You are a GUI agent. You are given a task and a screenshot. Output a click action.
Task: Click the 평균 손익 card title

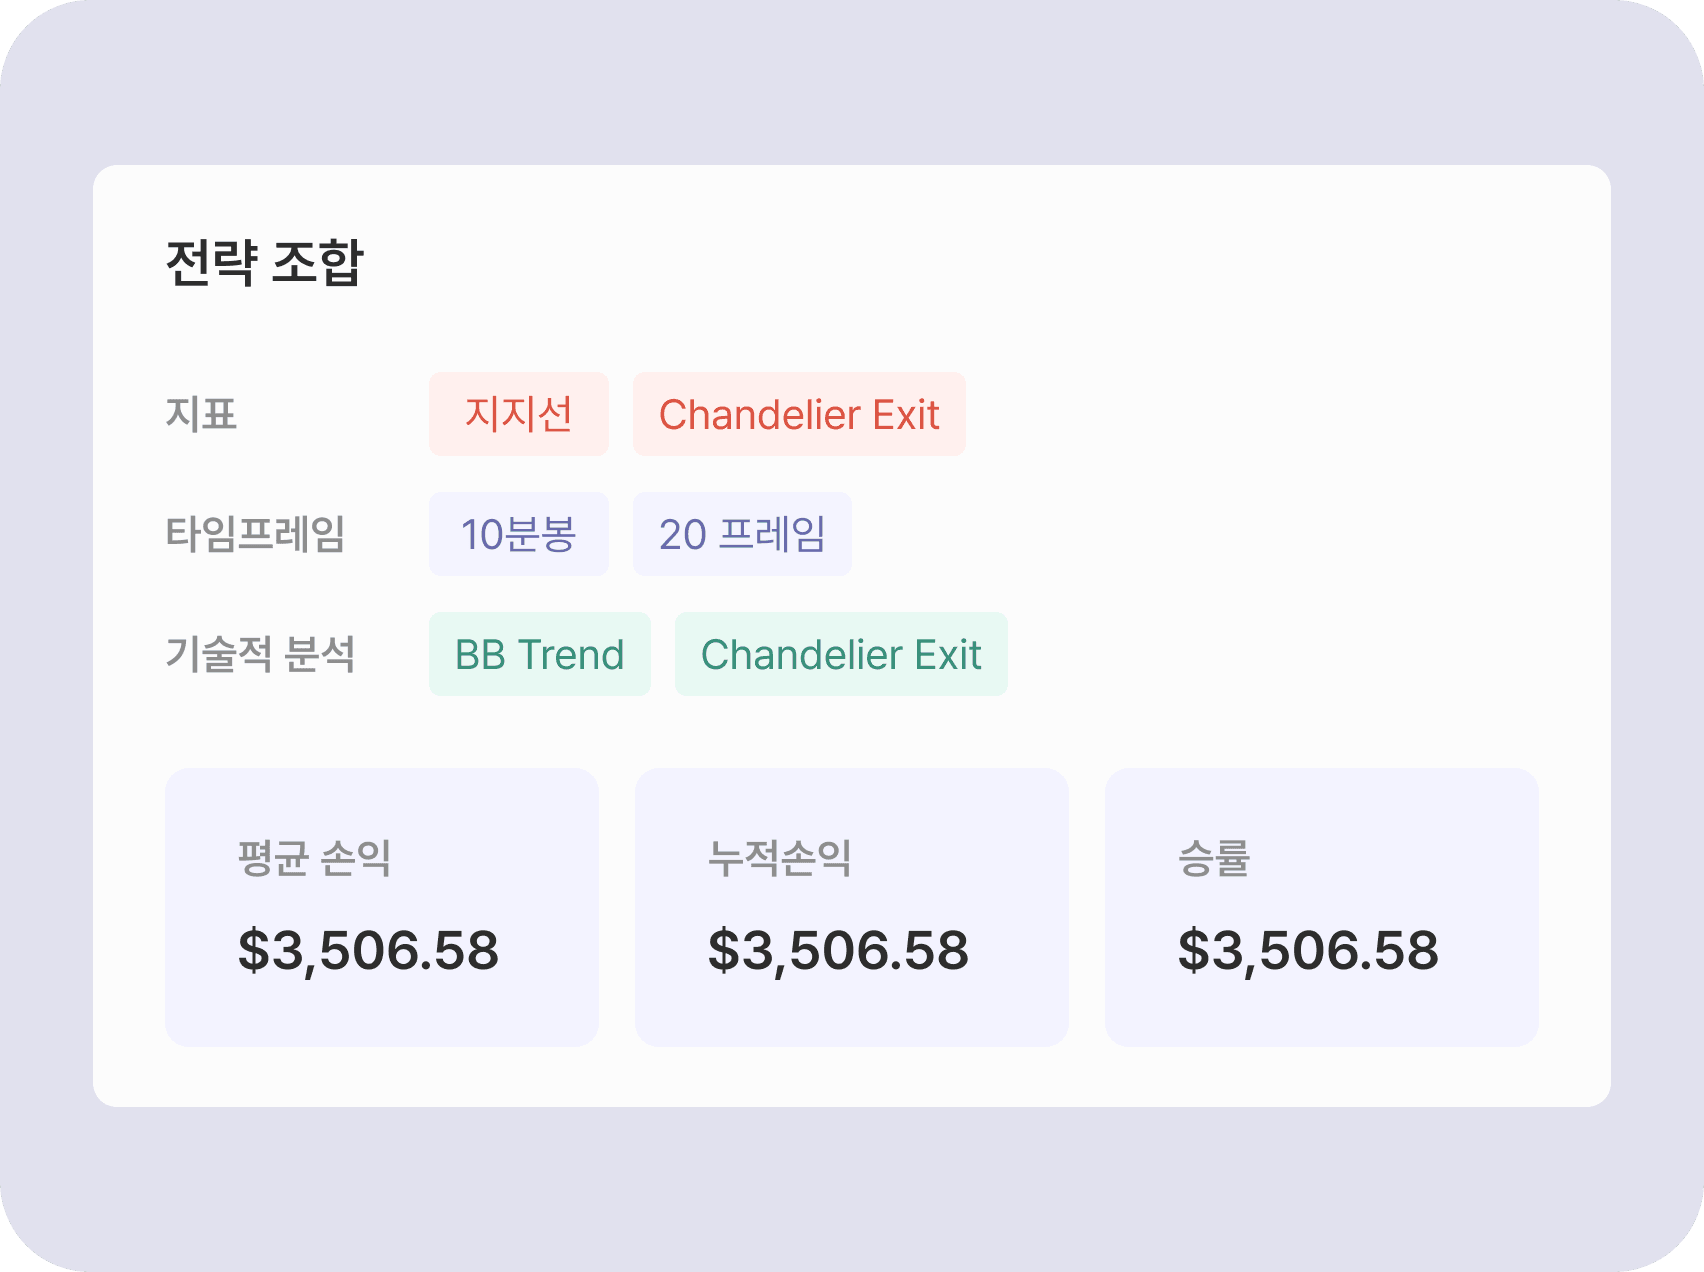click(x=314, y=858)
